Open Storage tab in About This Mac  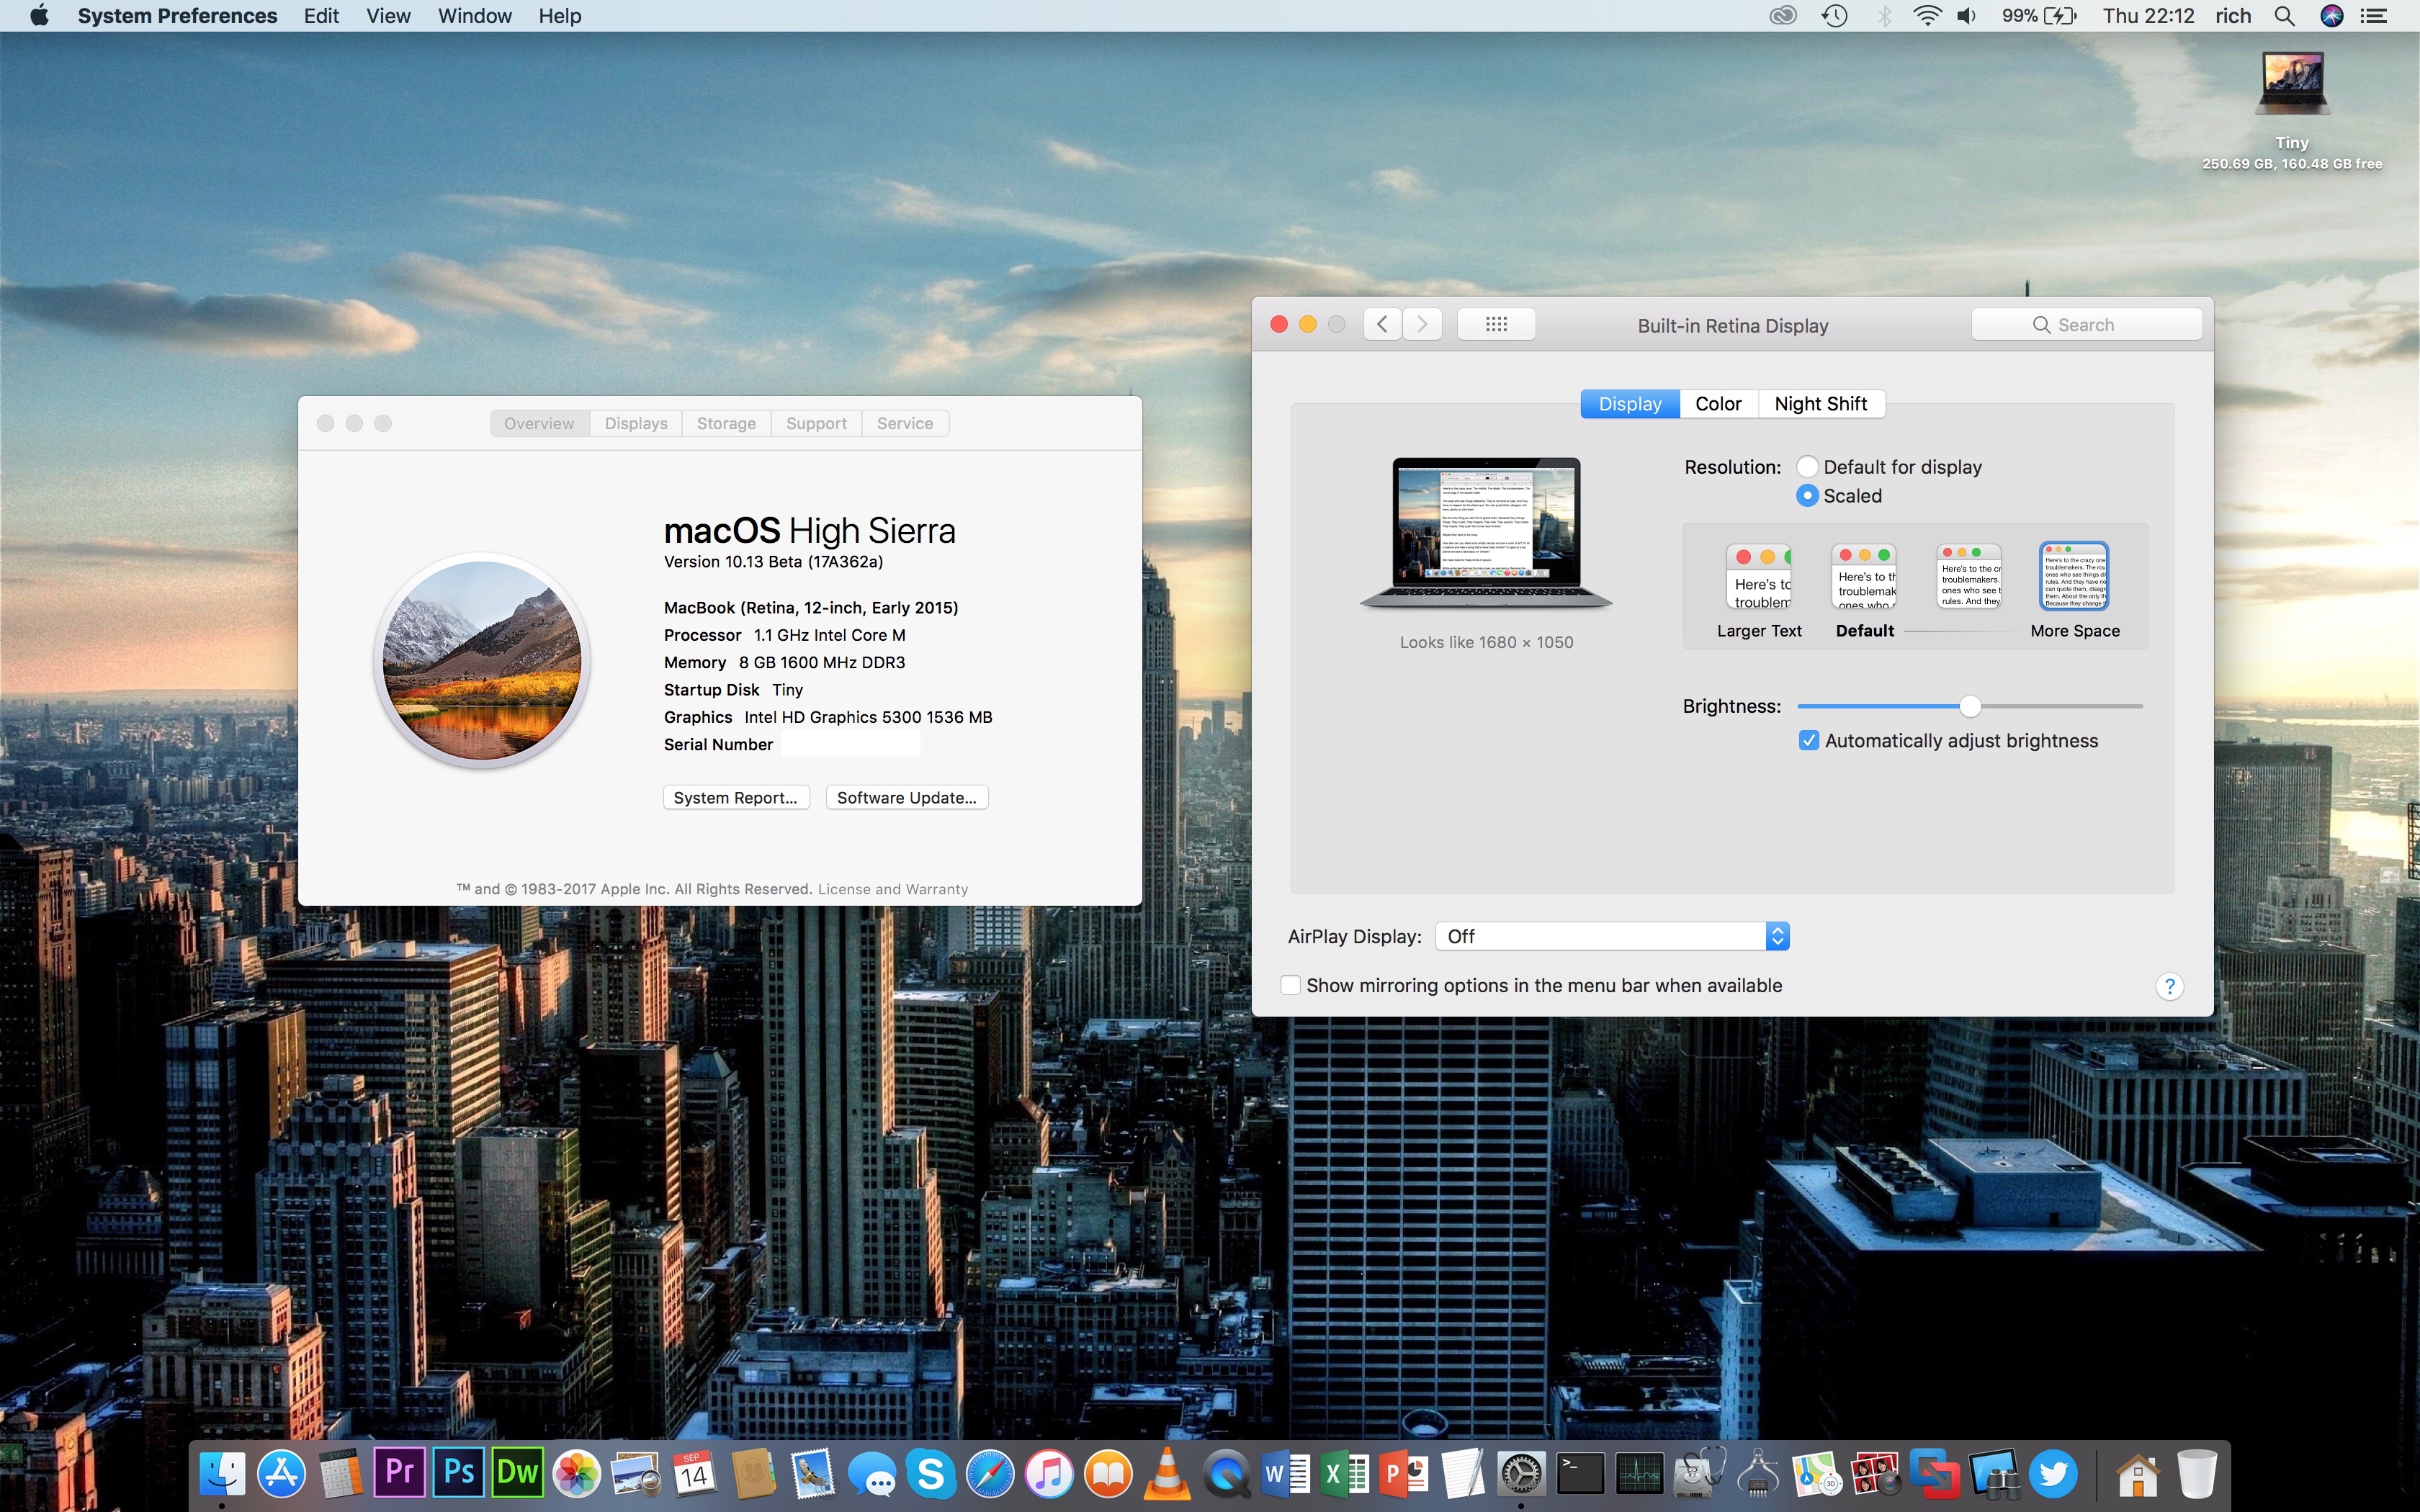click(726, 424)
